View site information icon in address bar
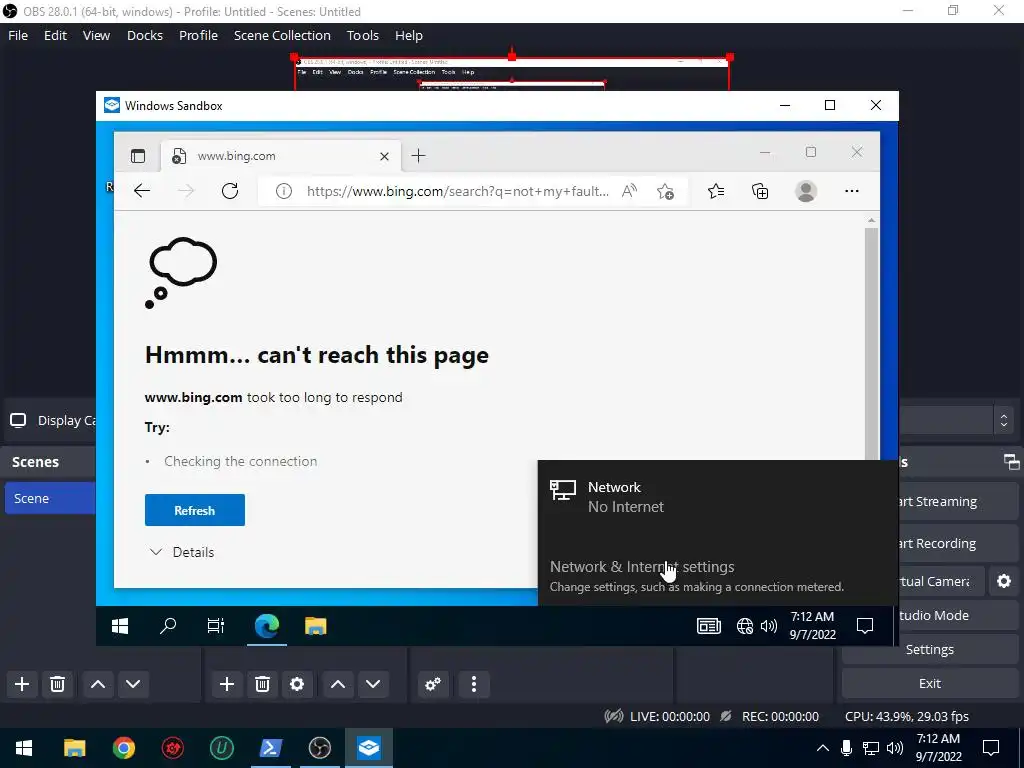The height and width of the screenshot is (768, 1024). tap(283, 191)
